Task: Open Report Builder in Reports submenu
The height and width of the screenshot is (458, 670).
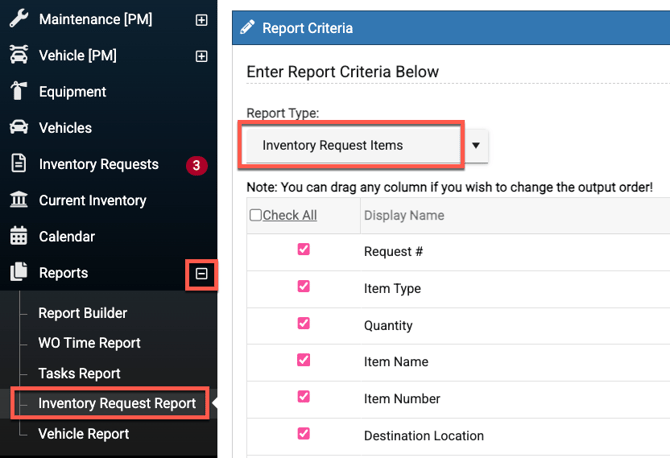Action: 83,313
